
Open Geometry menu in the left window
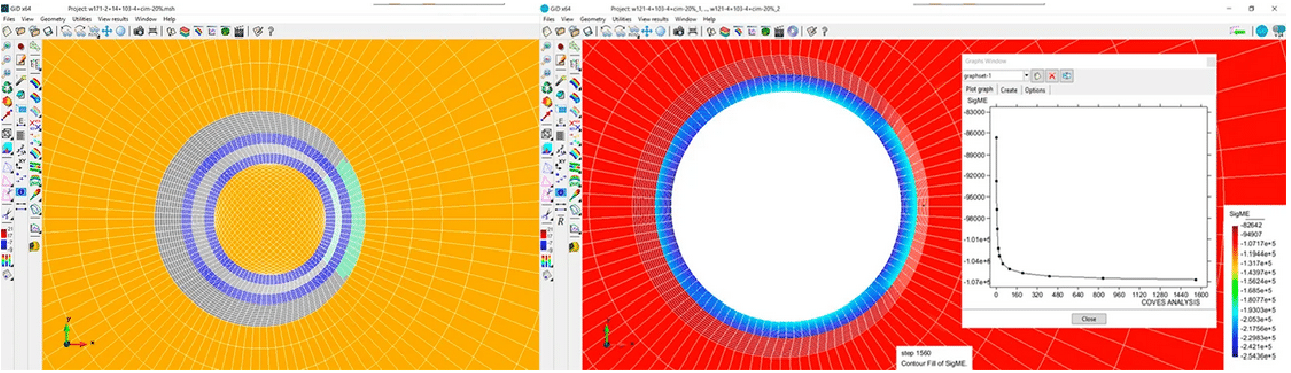(52, 19)
